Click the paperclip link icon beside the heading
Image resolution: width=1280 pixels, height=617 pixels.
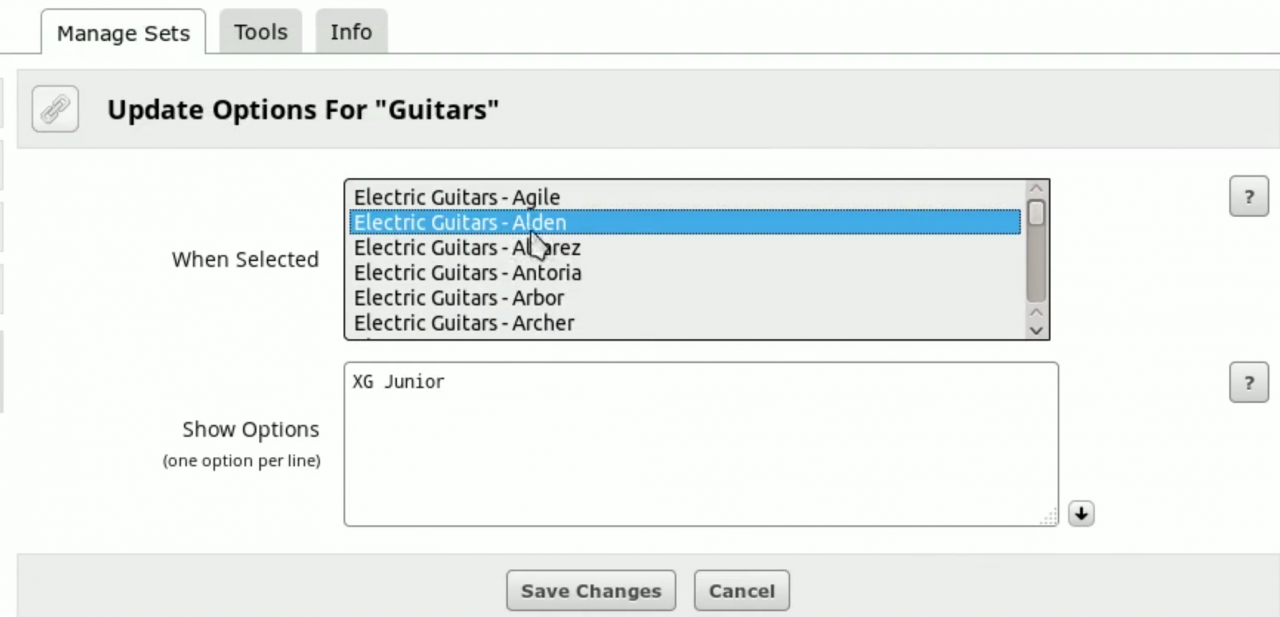point(55,108)
